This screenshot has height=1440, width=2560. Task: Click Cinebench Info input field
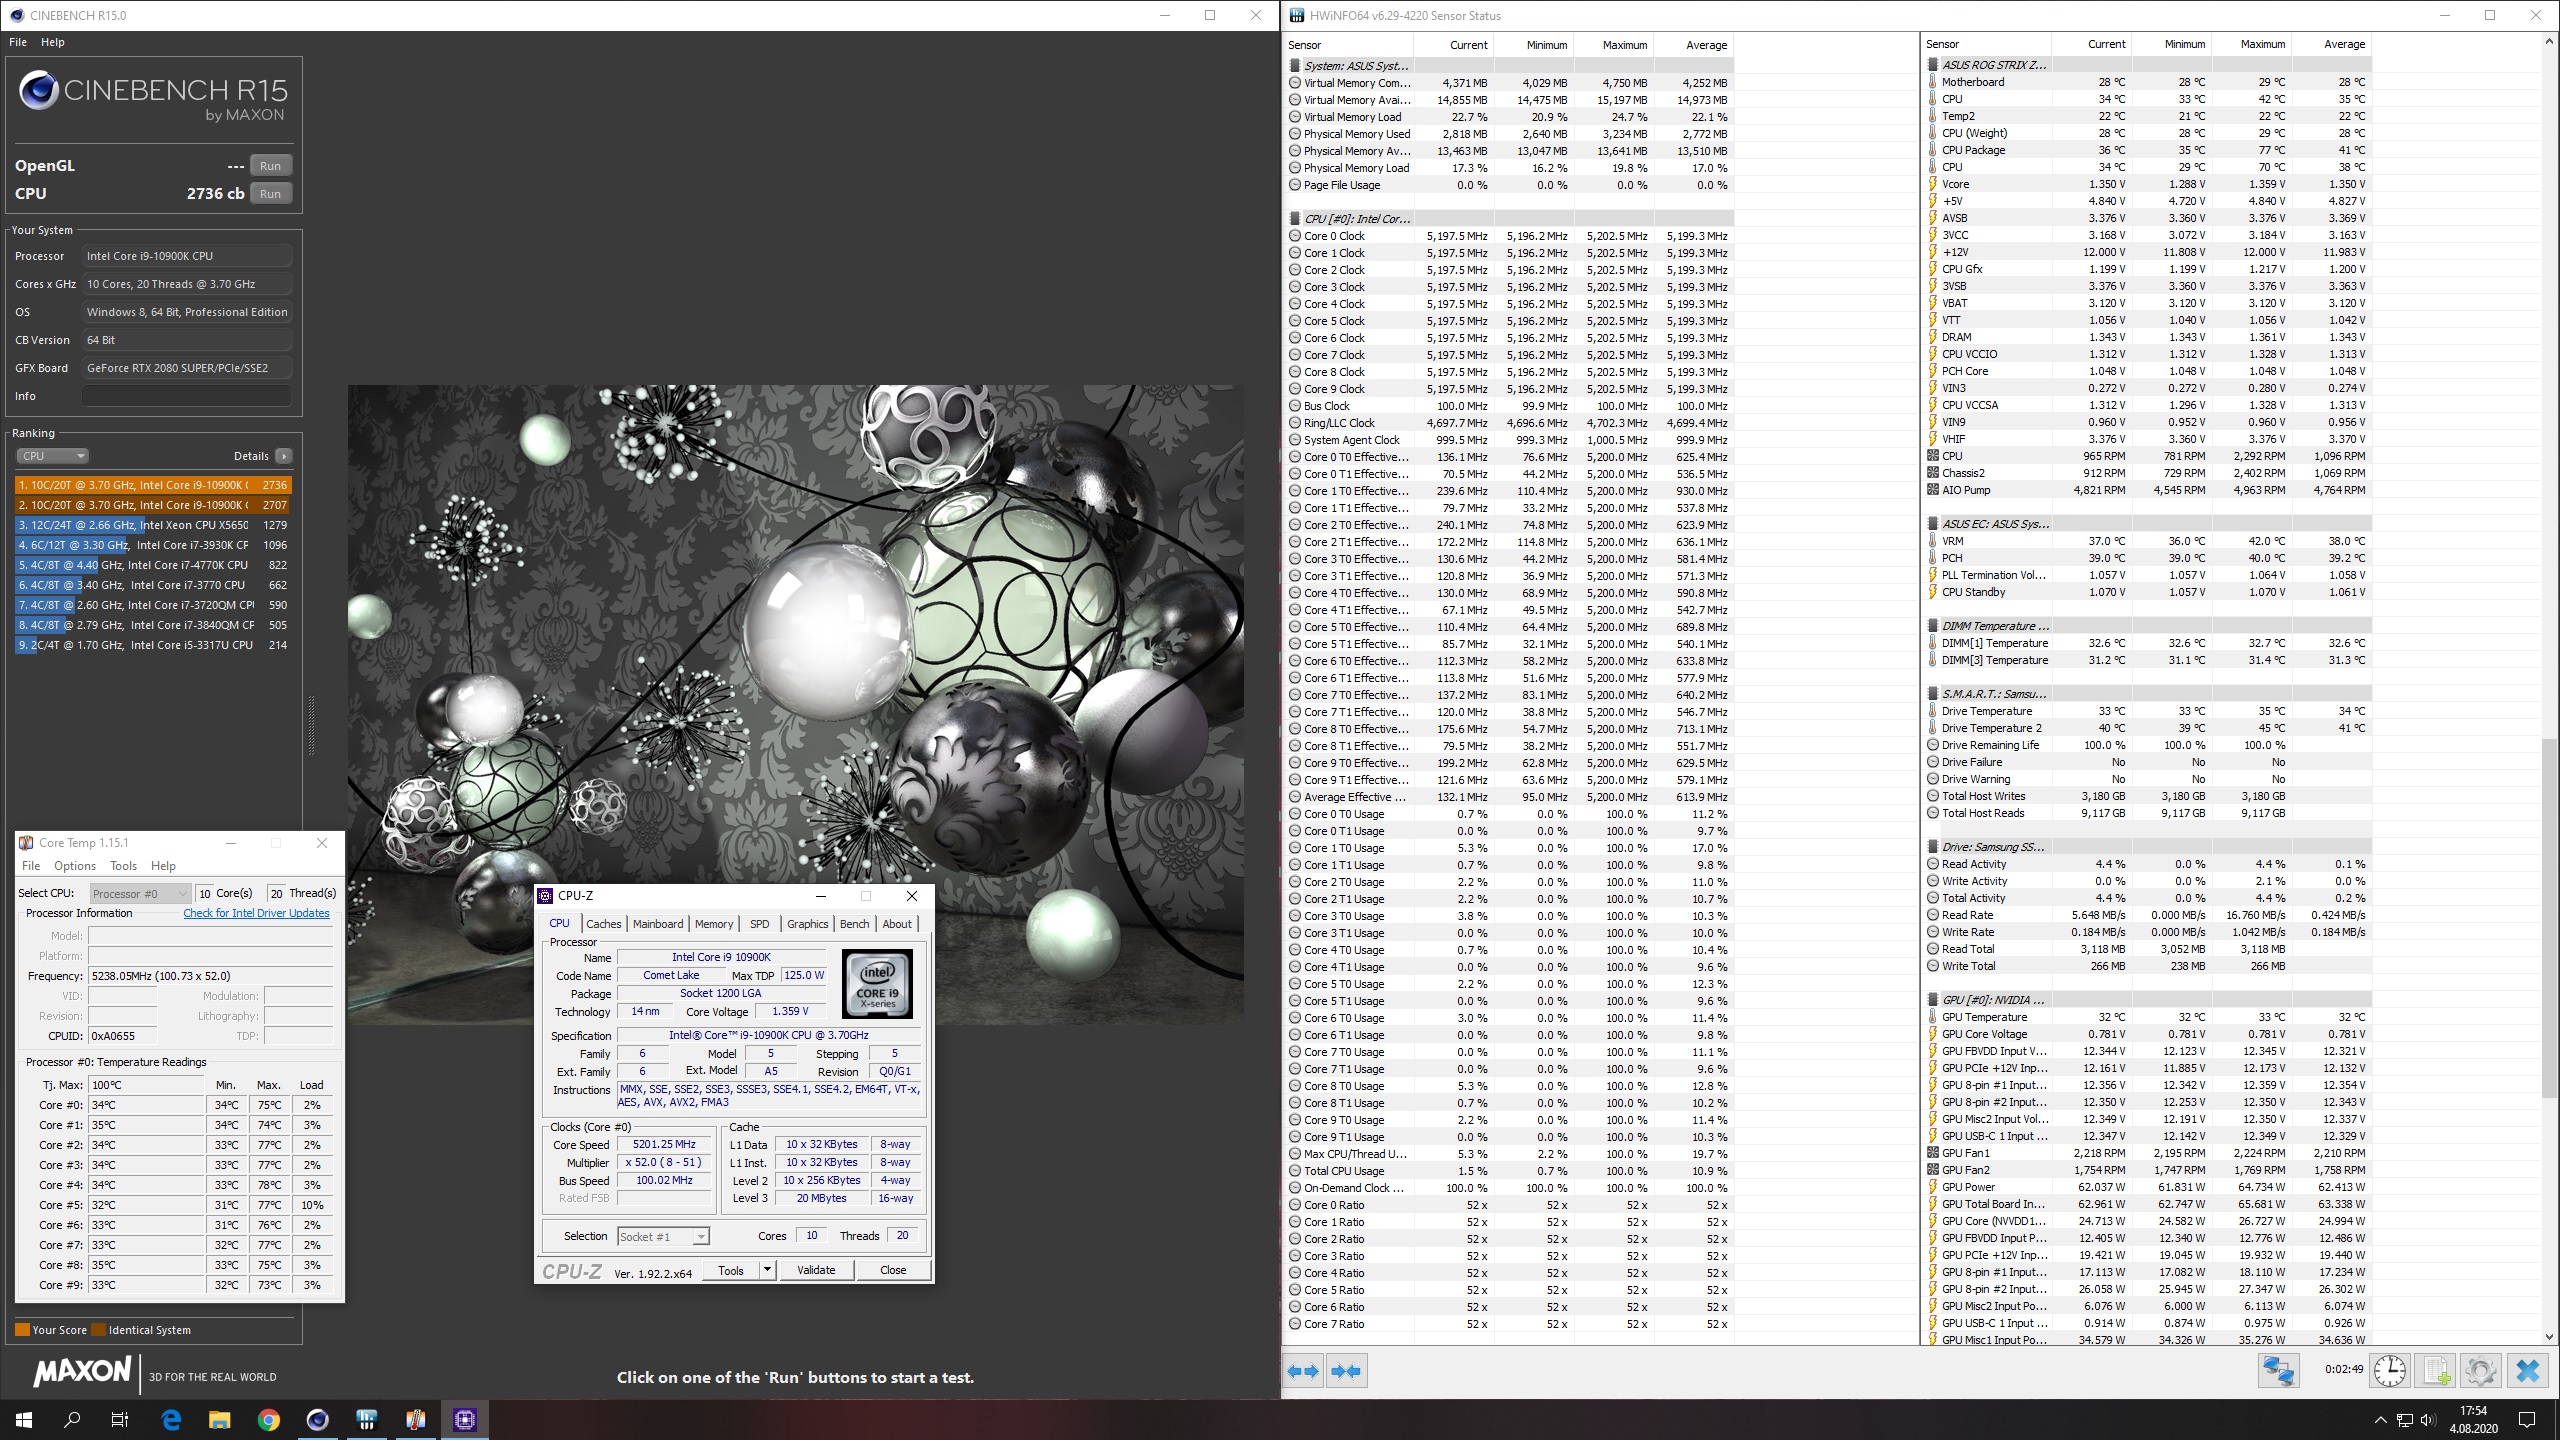(187, 396)
